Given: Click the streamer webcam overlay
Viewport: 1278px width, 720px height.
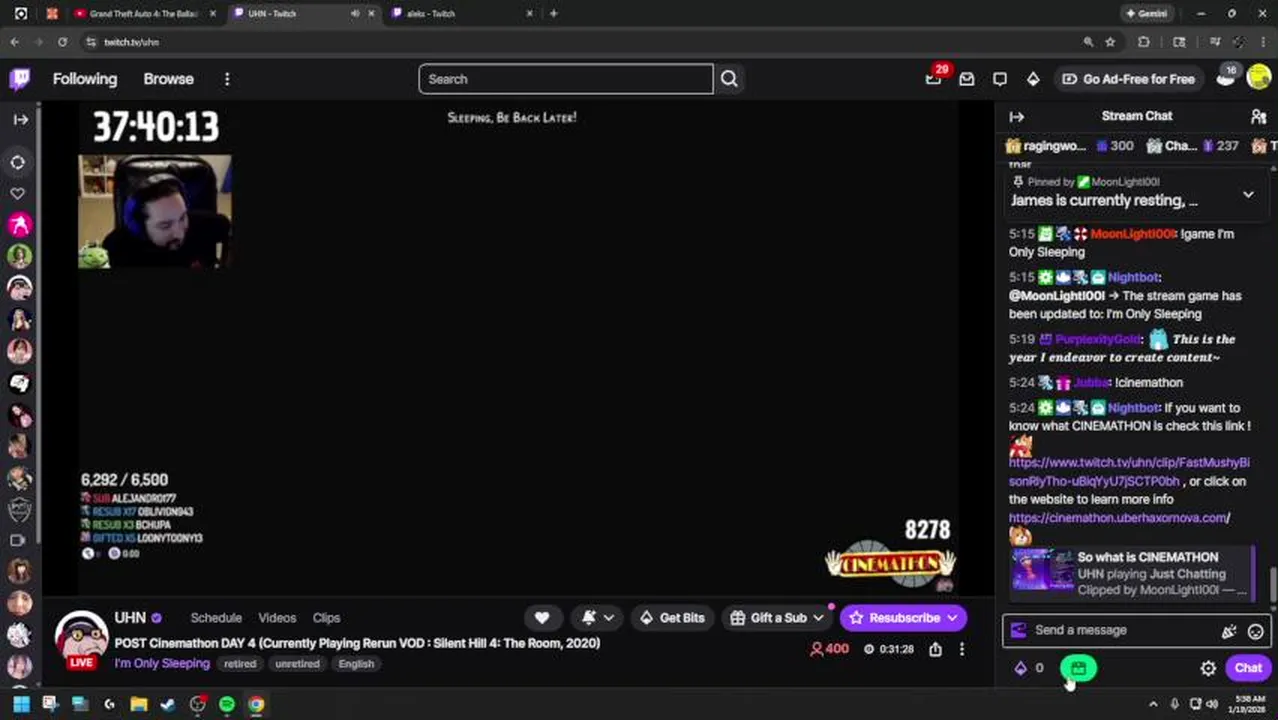Looking at the screenshot, I should pyautogui.click(x=155, y=212).
